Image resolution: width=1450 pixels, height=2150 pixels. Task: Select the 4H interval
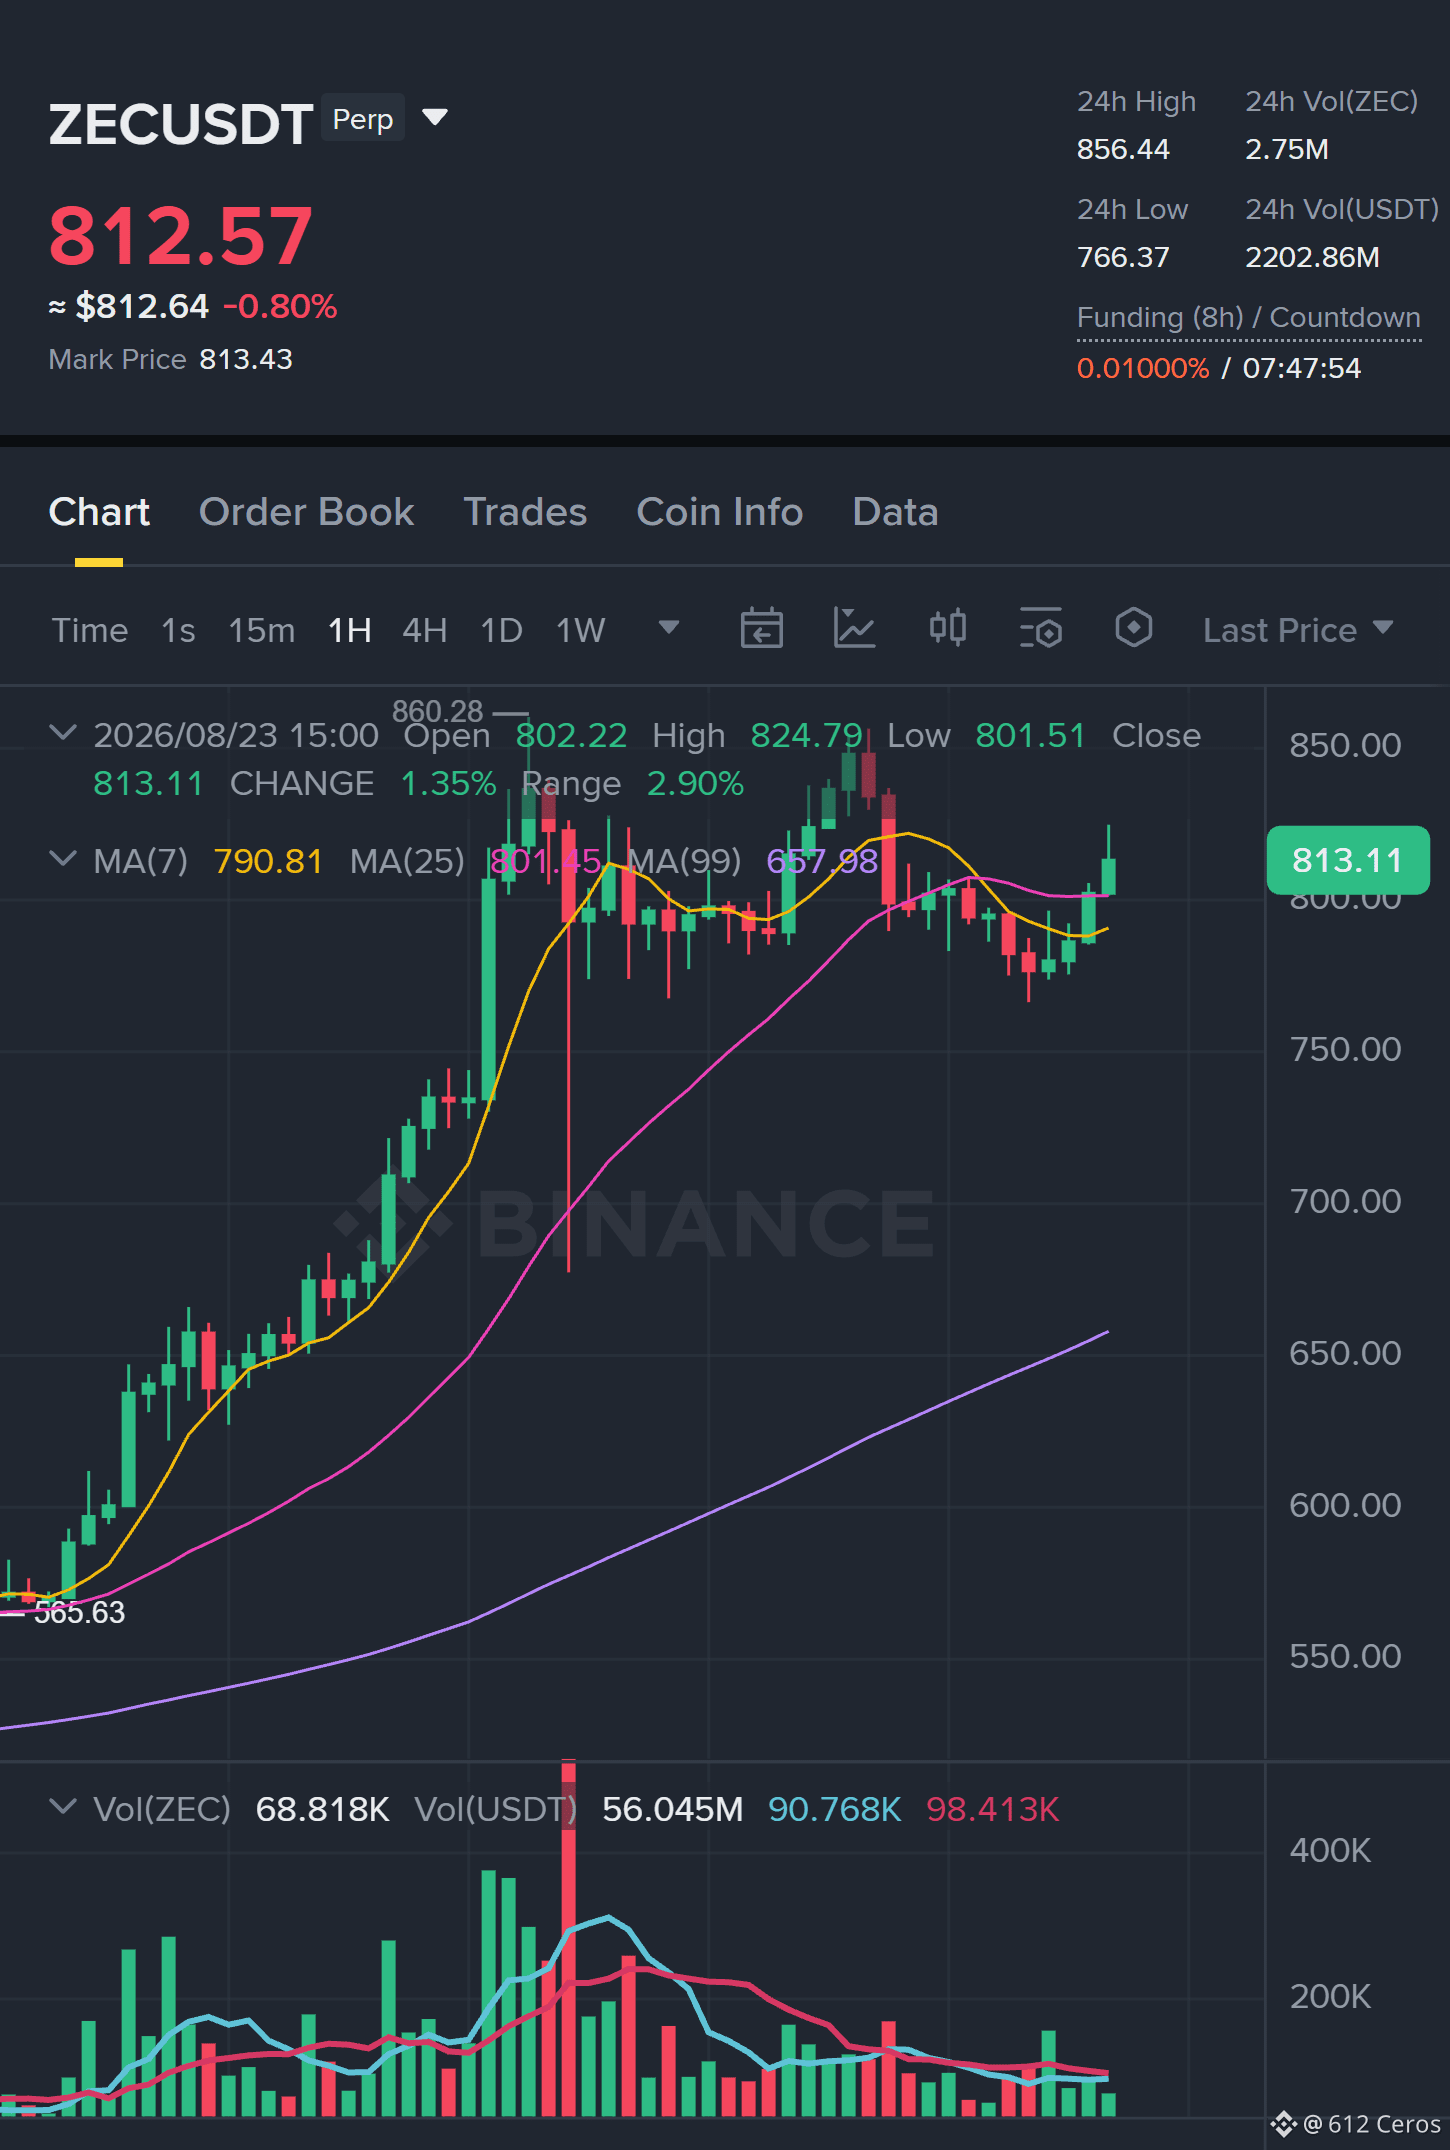coord(425,630)
